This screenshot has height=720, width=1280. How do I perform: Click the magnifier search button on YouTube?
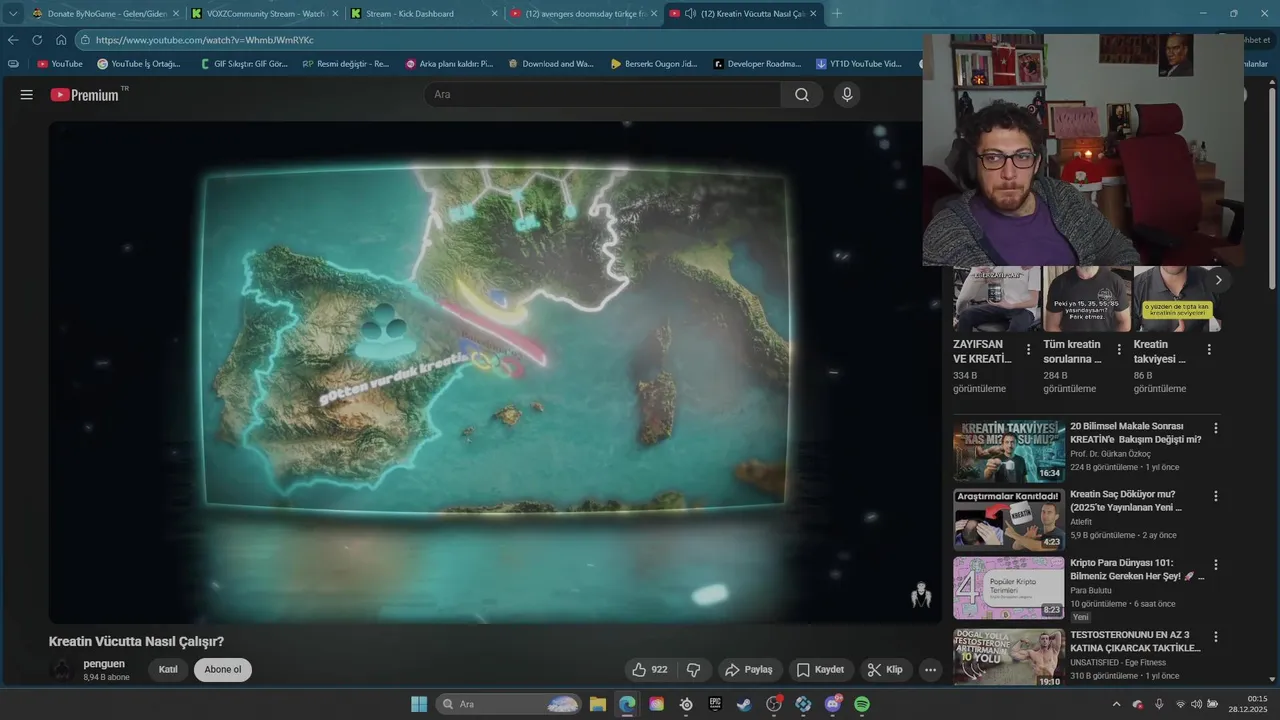click(x=802, y=95)
